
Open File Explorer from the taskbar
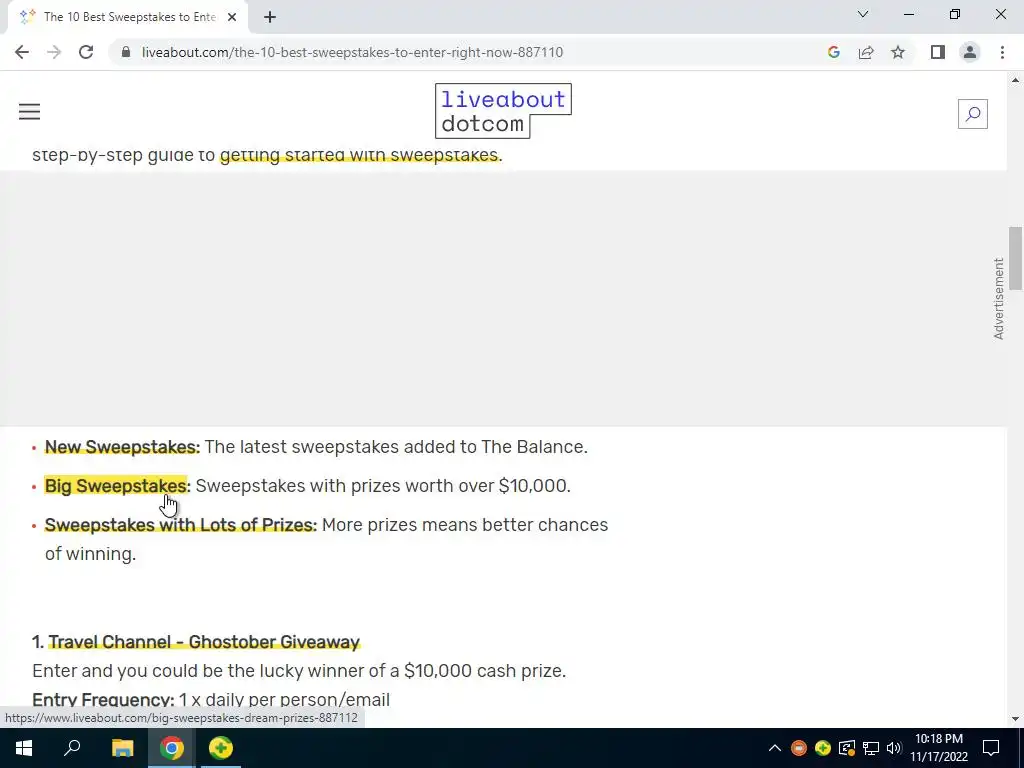point(122,748)
